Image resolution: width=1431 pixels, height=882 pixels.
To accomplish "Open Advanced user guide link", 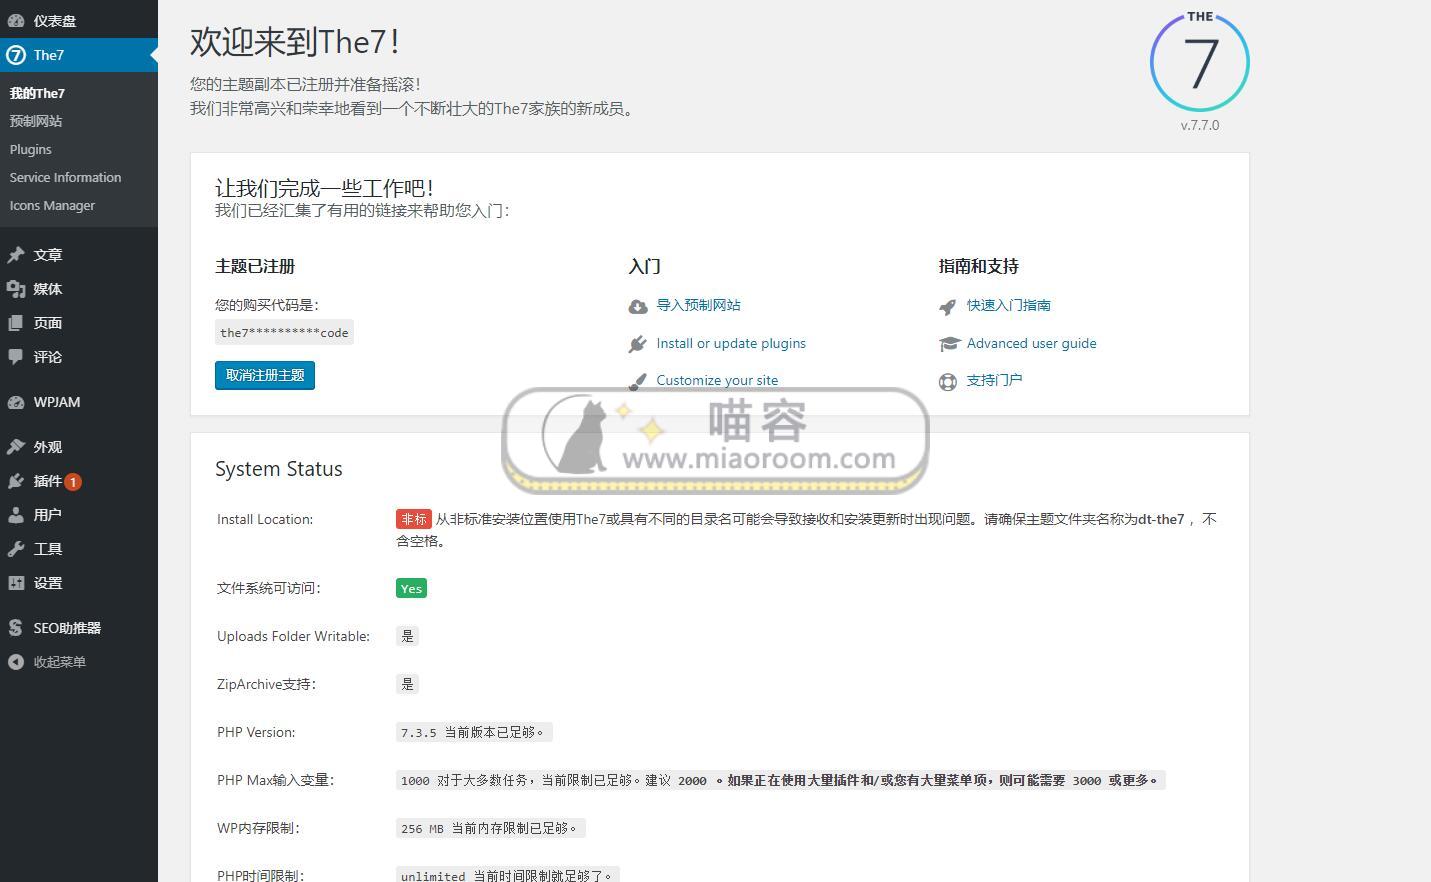I will (1031, 343).
